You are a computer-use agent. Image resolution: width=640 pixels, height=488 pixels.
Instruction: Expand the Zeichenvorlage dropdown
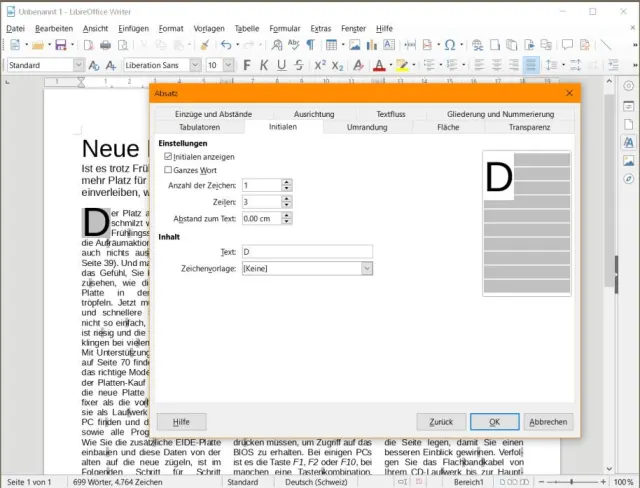point(367,268)
